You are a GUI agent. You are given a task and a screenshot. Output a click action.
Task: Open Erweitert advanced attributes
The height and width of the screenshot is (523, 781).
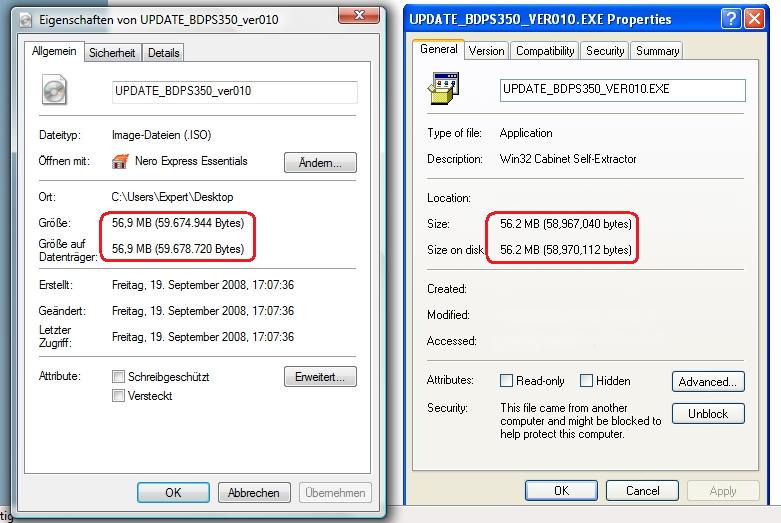coord(320,377)
